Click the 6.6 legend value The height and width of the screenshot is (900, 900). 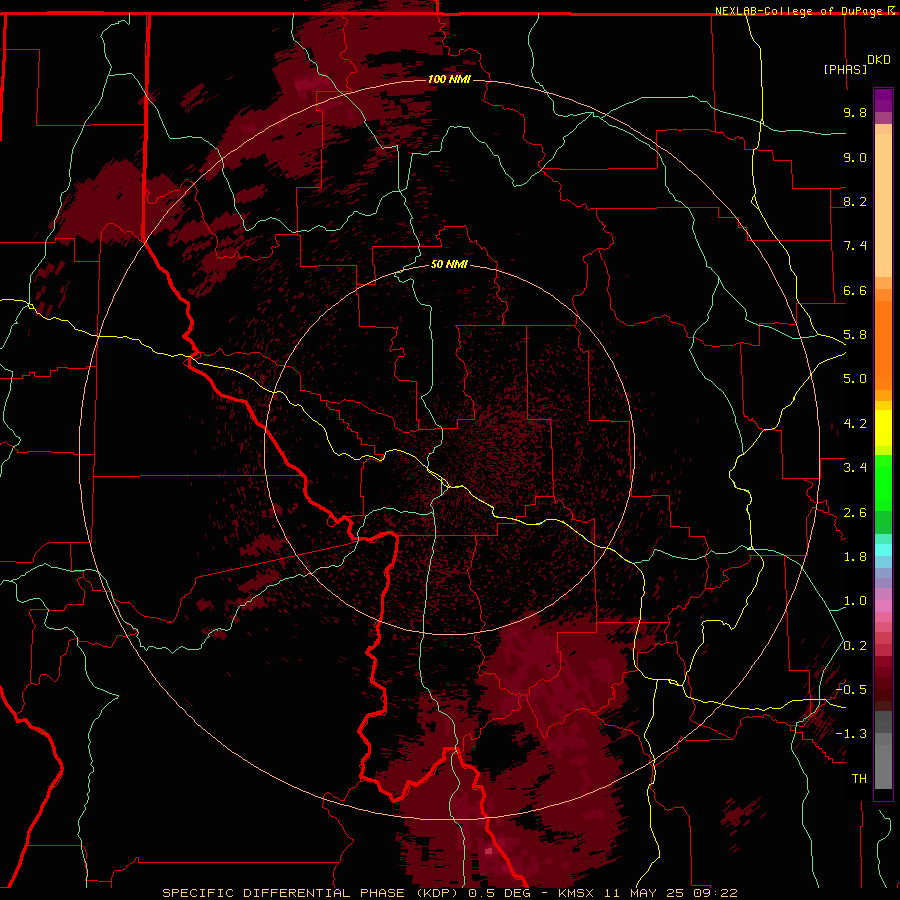855,290
